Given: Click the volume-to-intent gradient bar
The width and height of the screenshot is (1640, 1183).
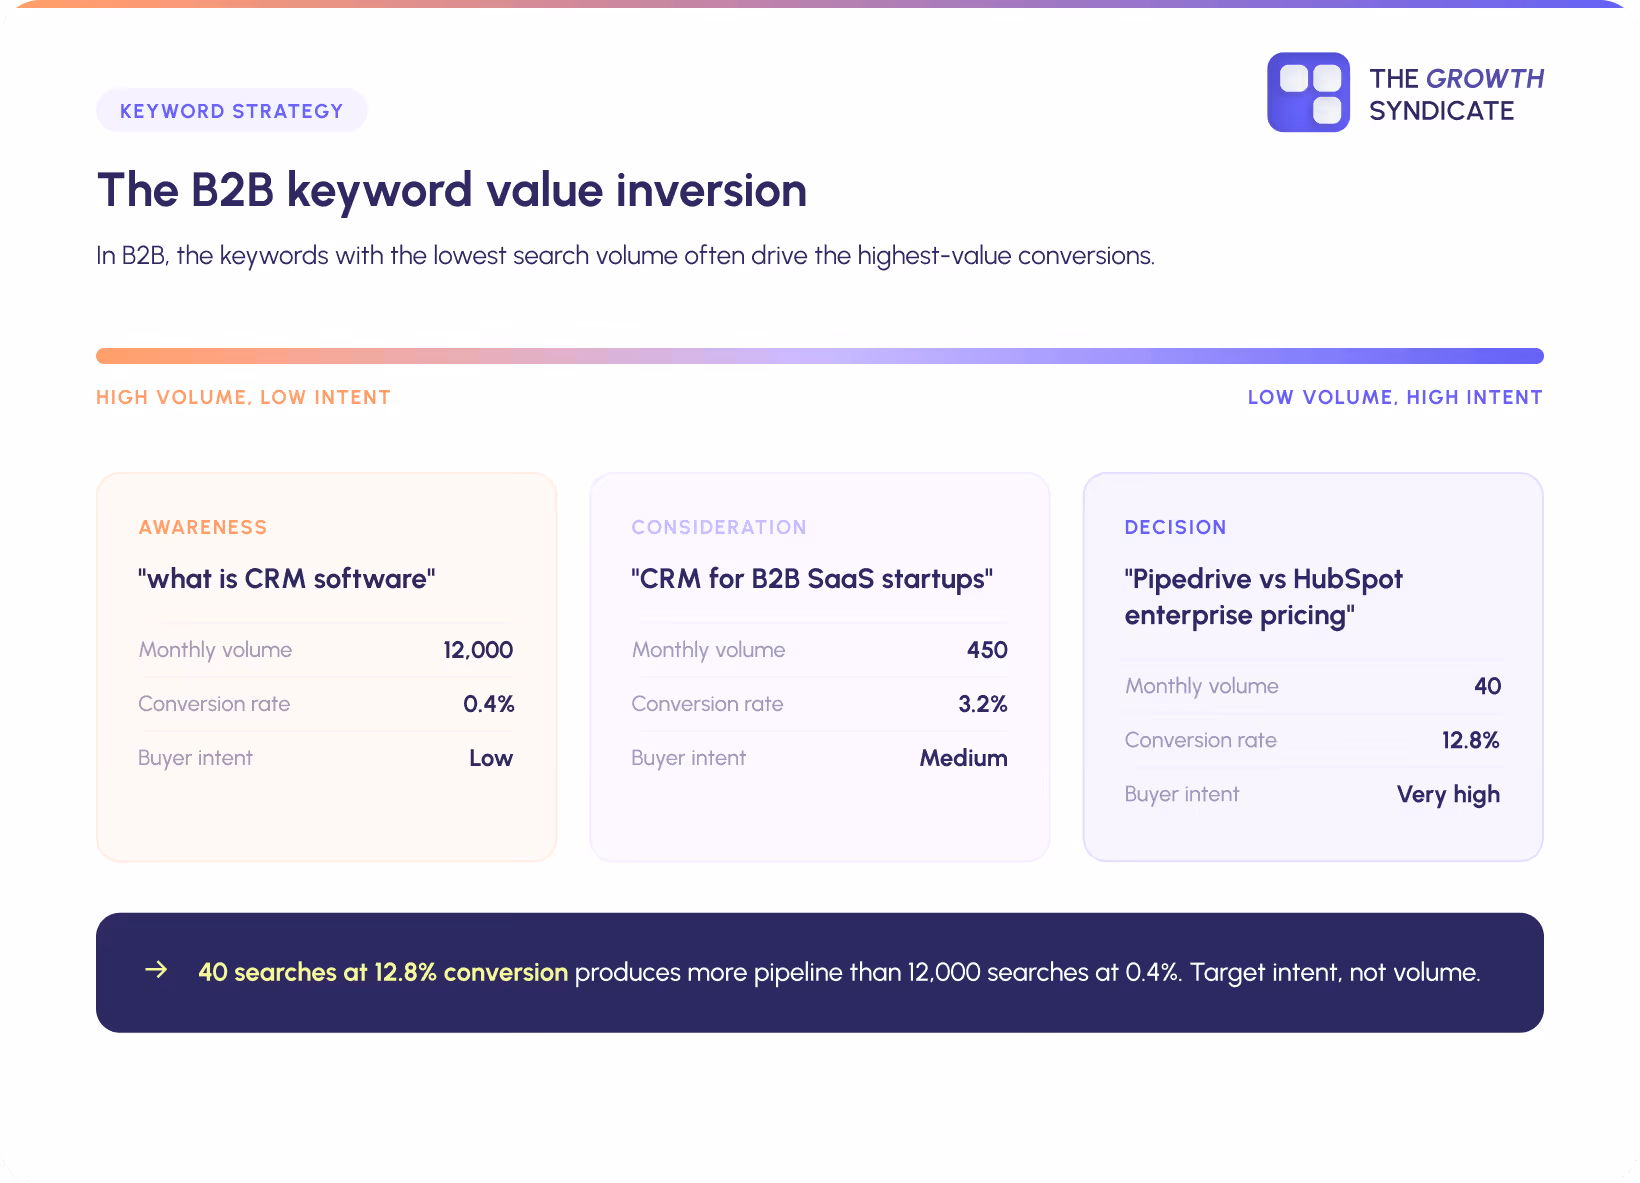Looking at the screenshot, I should pyautogui.click(x=820, y=356).
